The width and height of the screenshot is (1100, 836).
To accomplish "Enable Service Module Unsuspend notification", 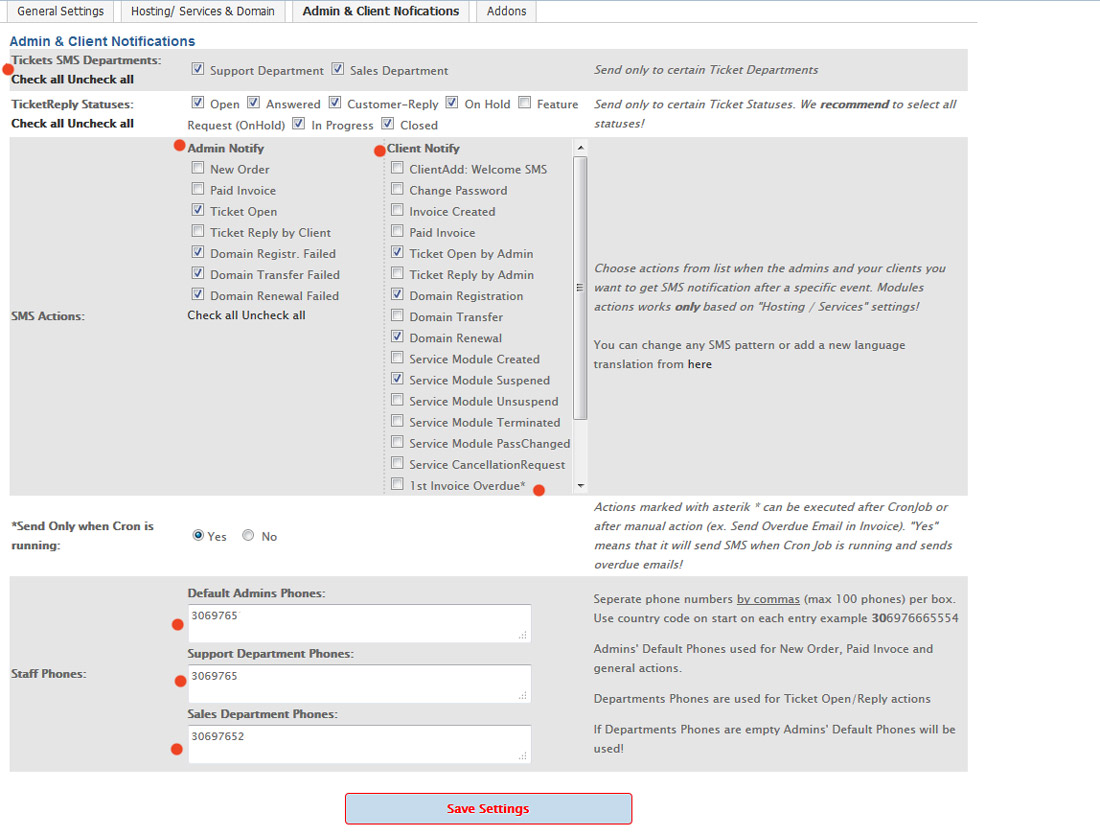I will [398, 400].
